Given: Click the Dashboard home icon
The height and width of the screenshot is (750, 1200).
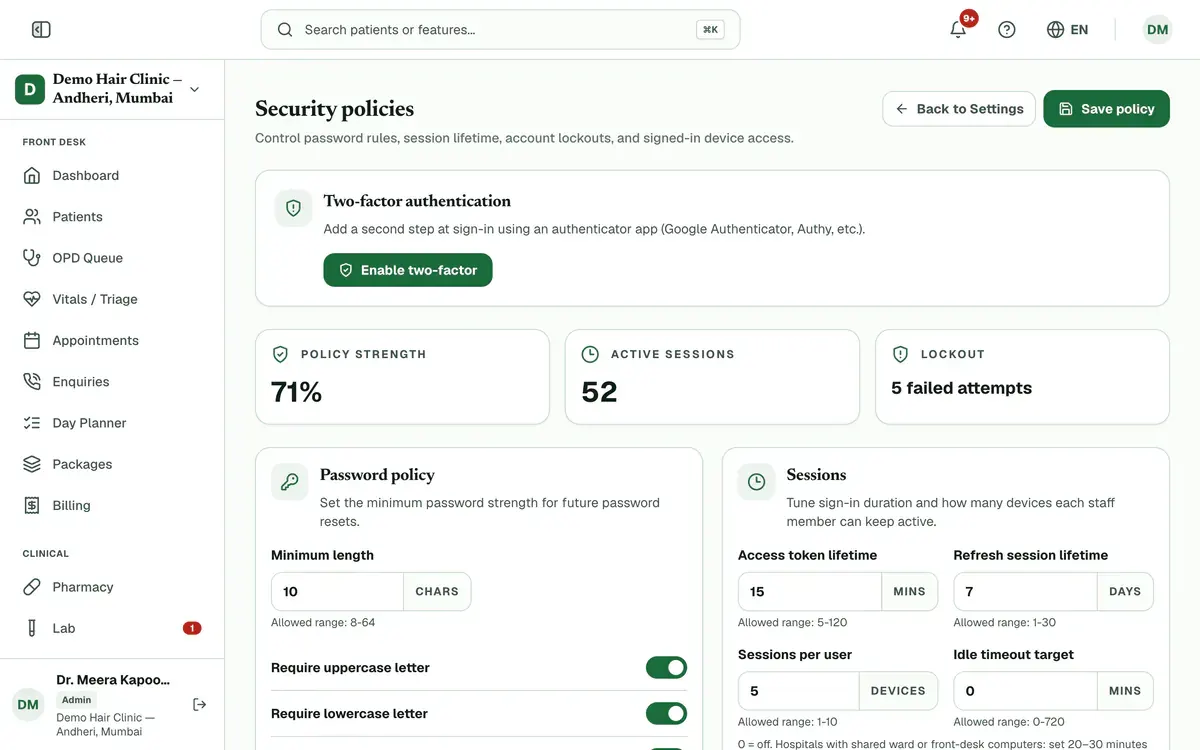Looking at the screenshot, I should click(x=32, y=175).
